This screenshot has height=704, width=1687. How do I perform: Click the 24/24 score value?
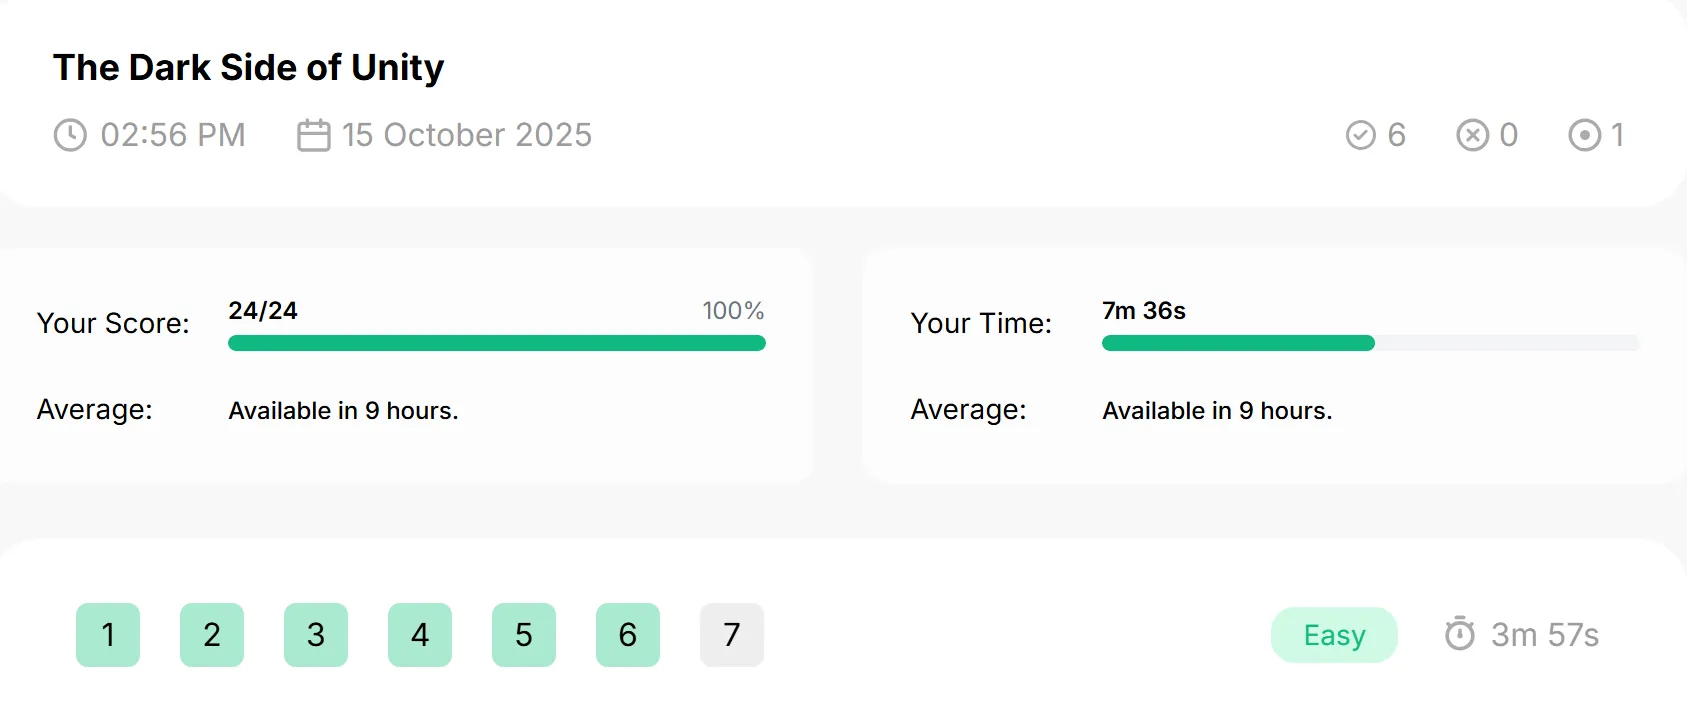click(263, 311)
